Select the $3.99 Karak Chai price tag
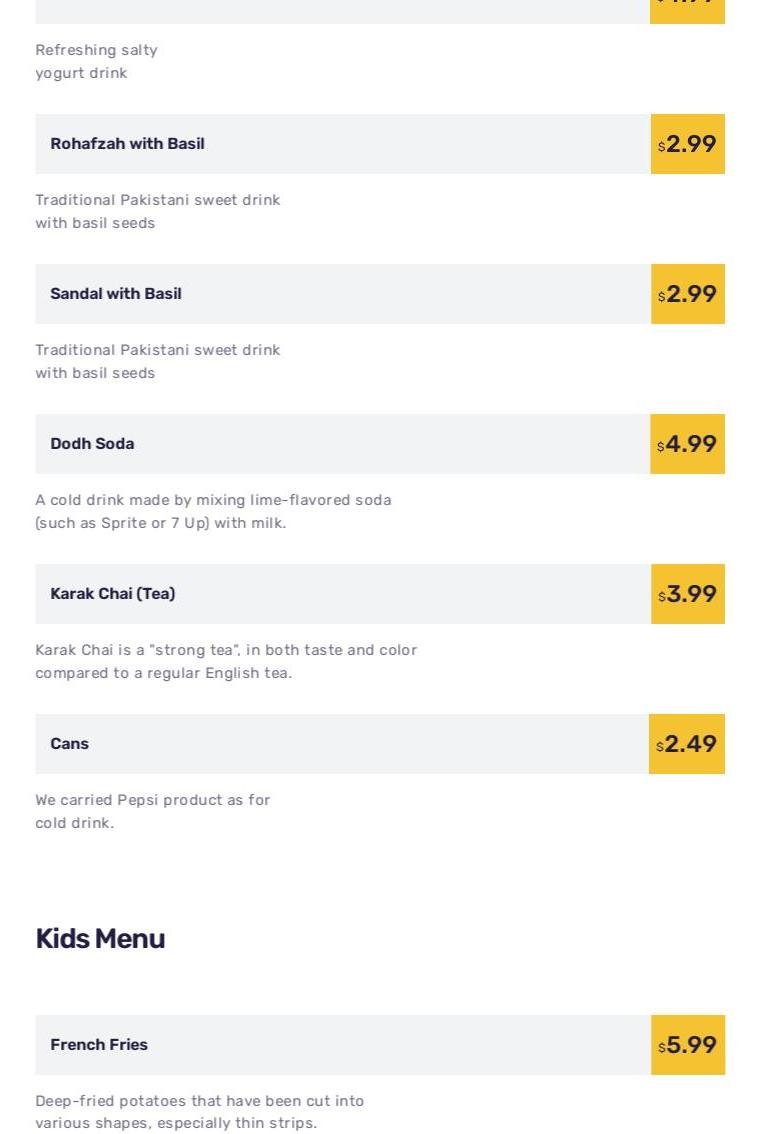Image resolution: width=770 pixels, height=1134 pixels. 688,594
